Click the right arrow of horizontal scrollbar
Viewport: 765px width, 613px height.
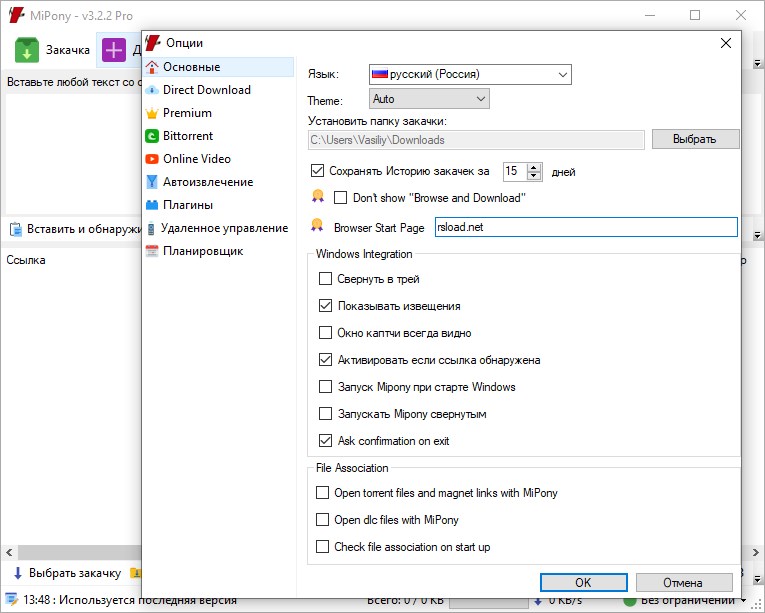point(755,552)
